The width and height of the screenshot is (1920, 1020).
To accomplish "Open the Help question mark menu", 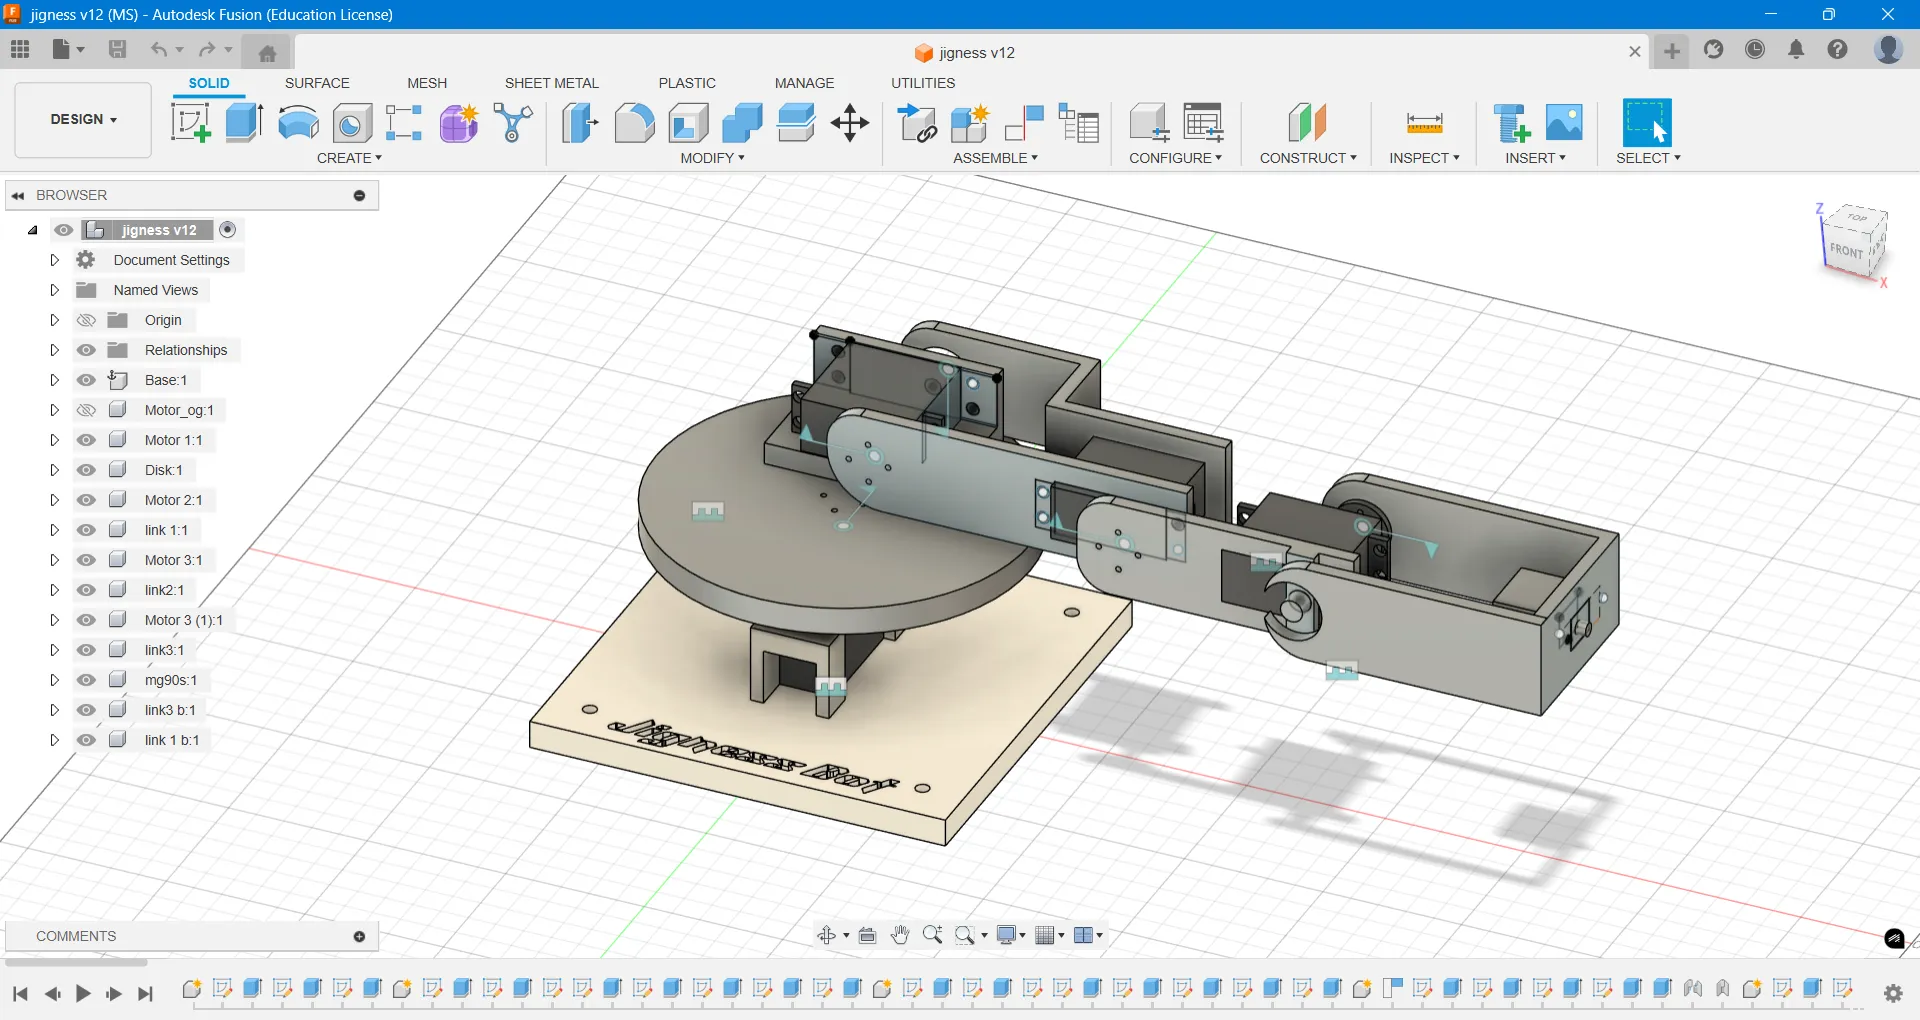I will point(1838,50).
